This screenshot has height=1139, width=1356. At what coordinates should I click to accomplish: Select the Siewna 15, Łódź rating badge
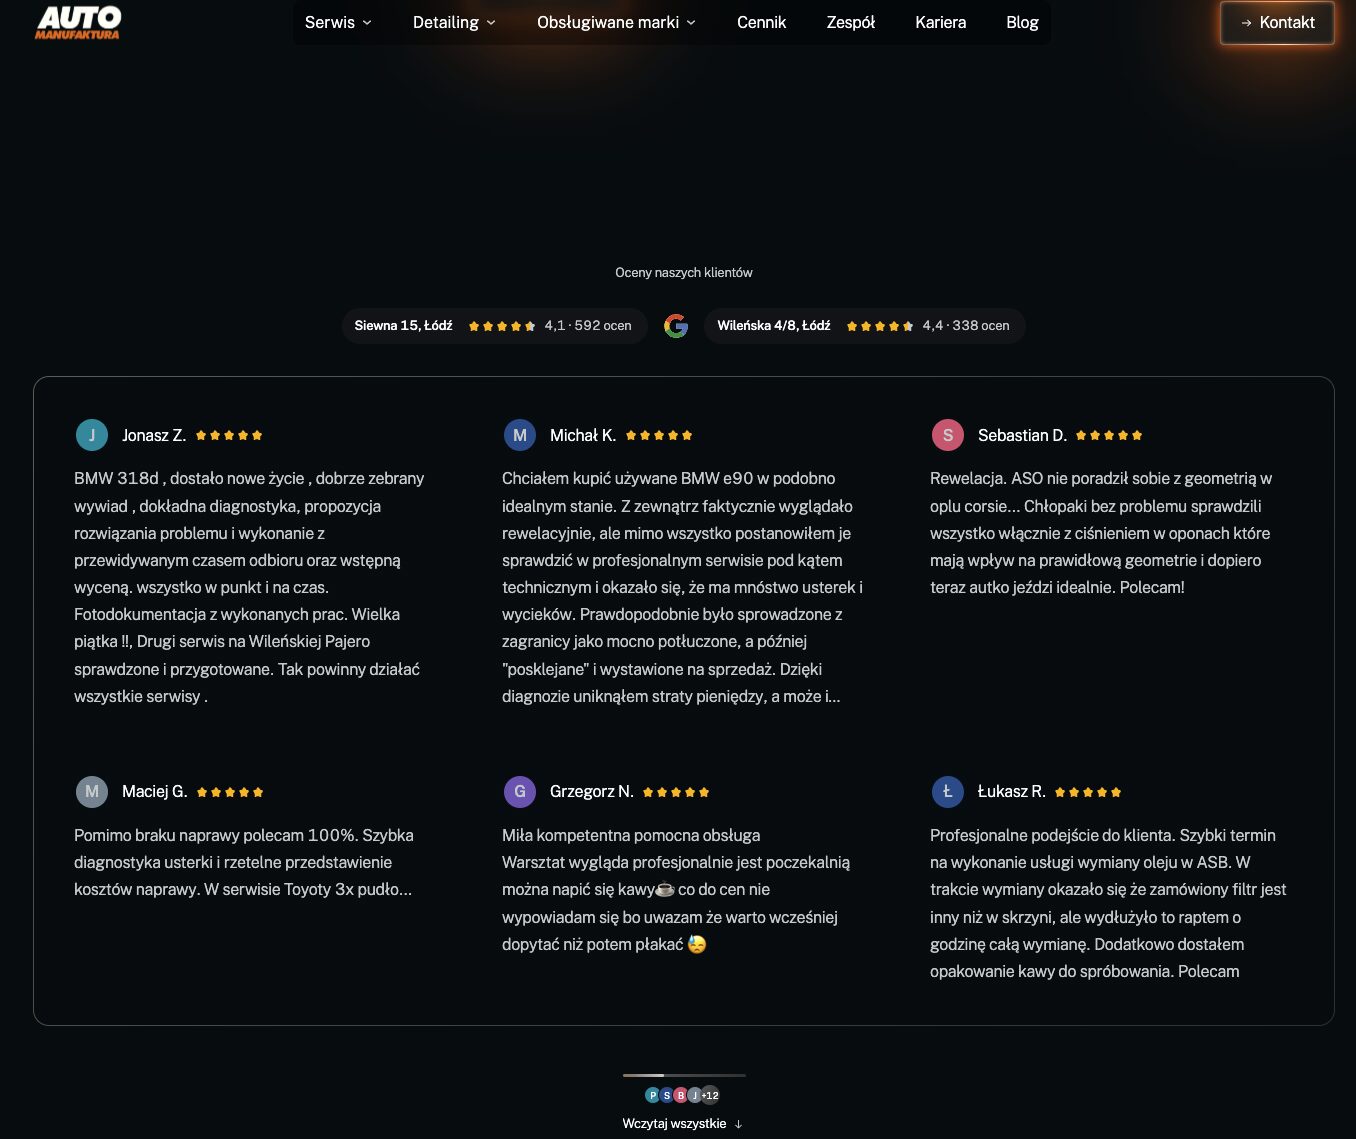494,326
